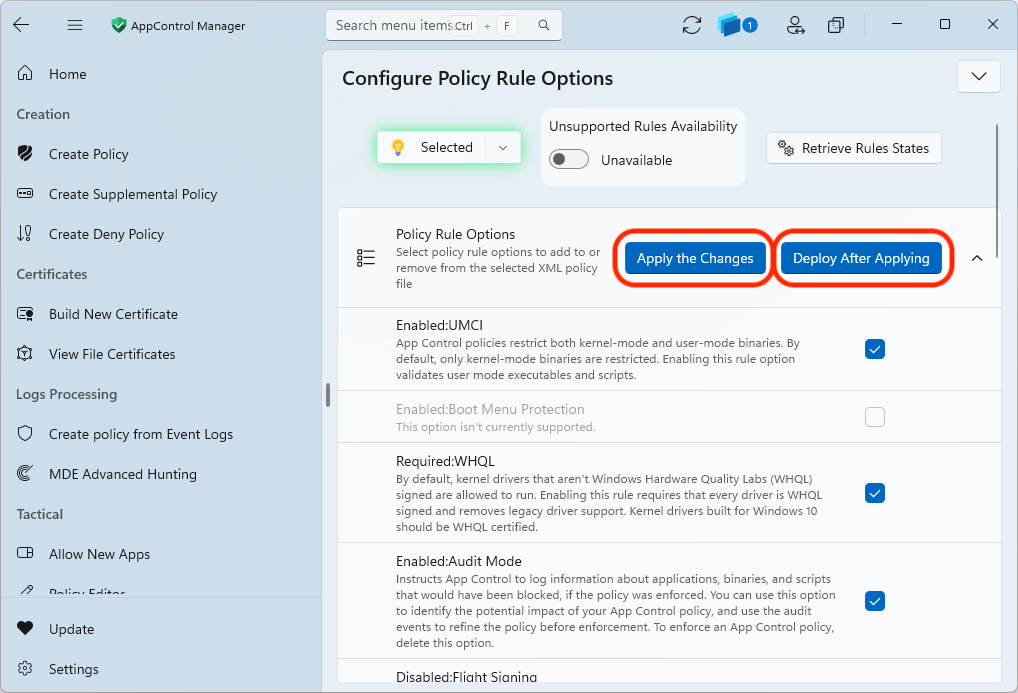Click the Update heart icon
1018x693 pixels.
tap(25, 628)
